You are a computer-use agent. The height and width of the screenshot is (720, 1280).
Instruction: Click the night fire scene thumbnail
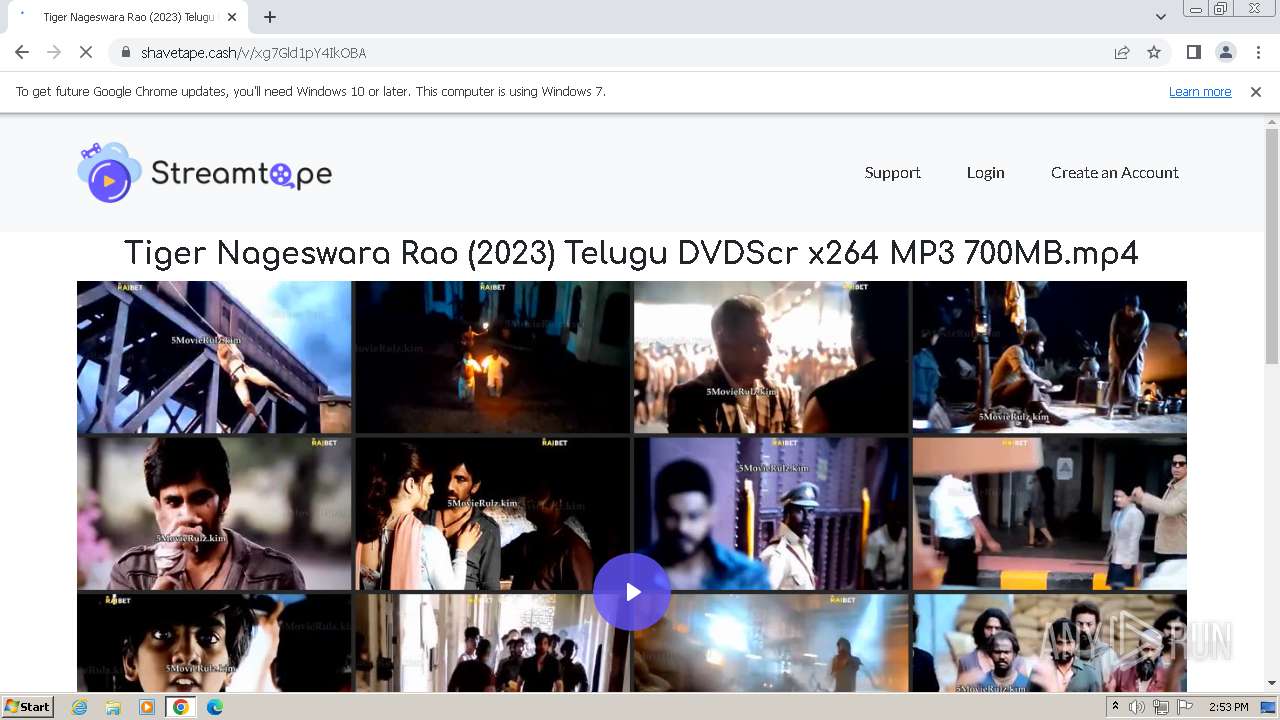tap(492, 357)
